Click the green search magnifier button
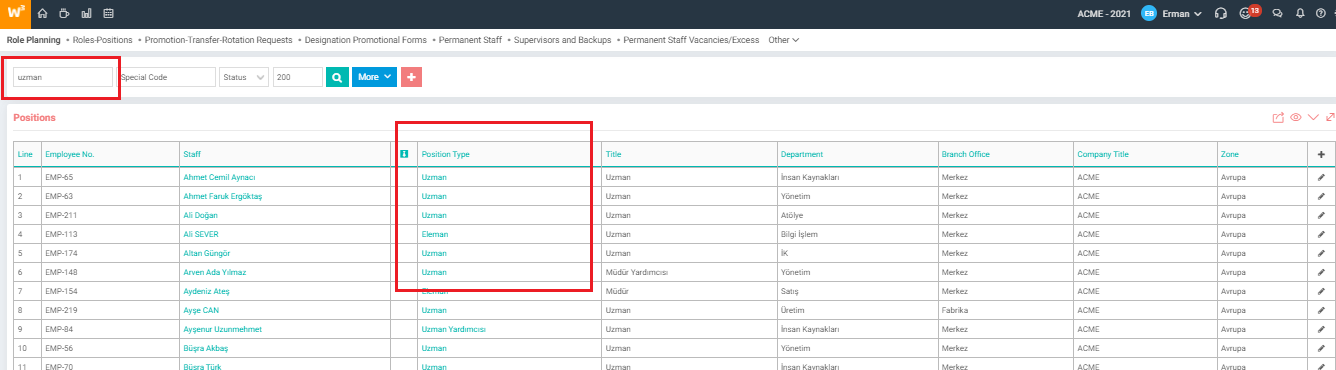Screen dimensions: 1336x370 pos(337,77)
